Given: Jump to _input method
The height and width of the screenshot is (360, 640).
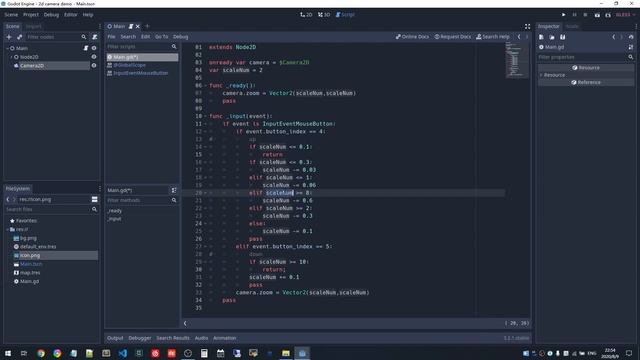Looking at the screenshot, I should tap(114, 219).
